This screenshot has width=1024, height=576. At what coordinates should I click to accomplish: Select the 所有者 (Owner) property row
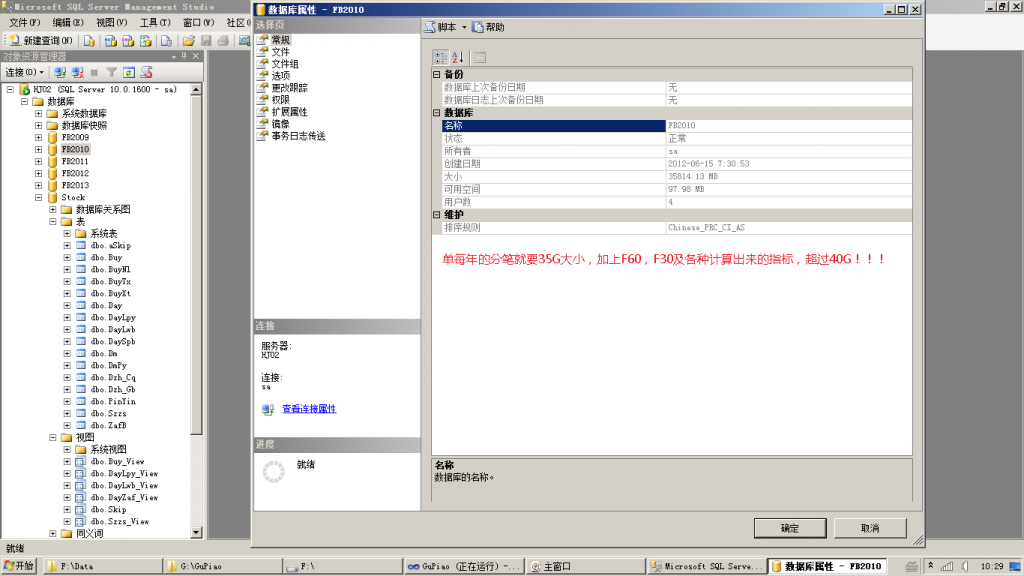[677, 151]
